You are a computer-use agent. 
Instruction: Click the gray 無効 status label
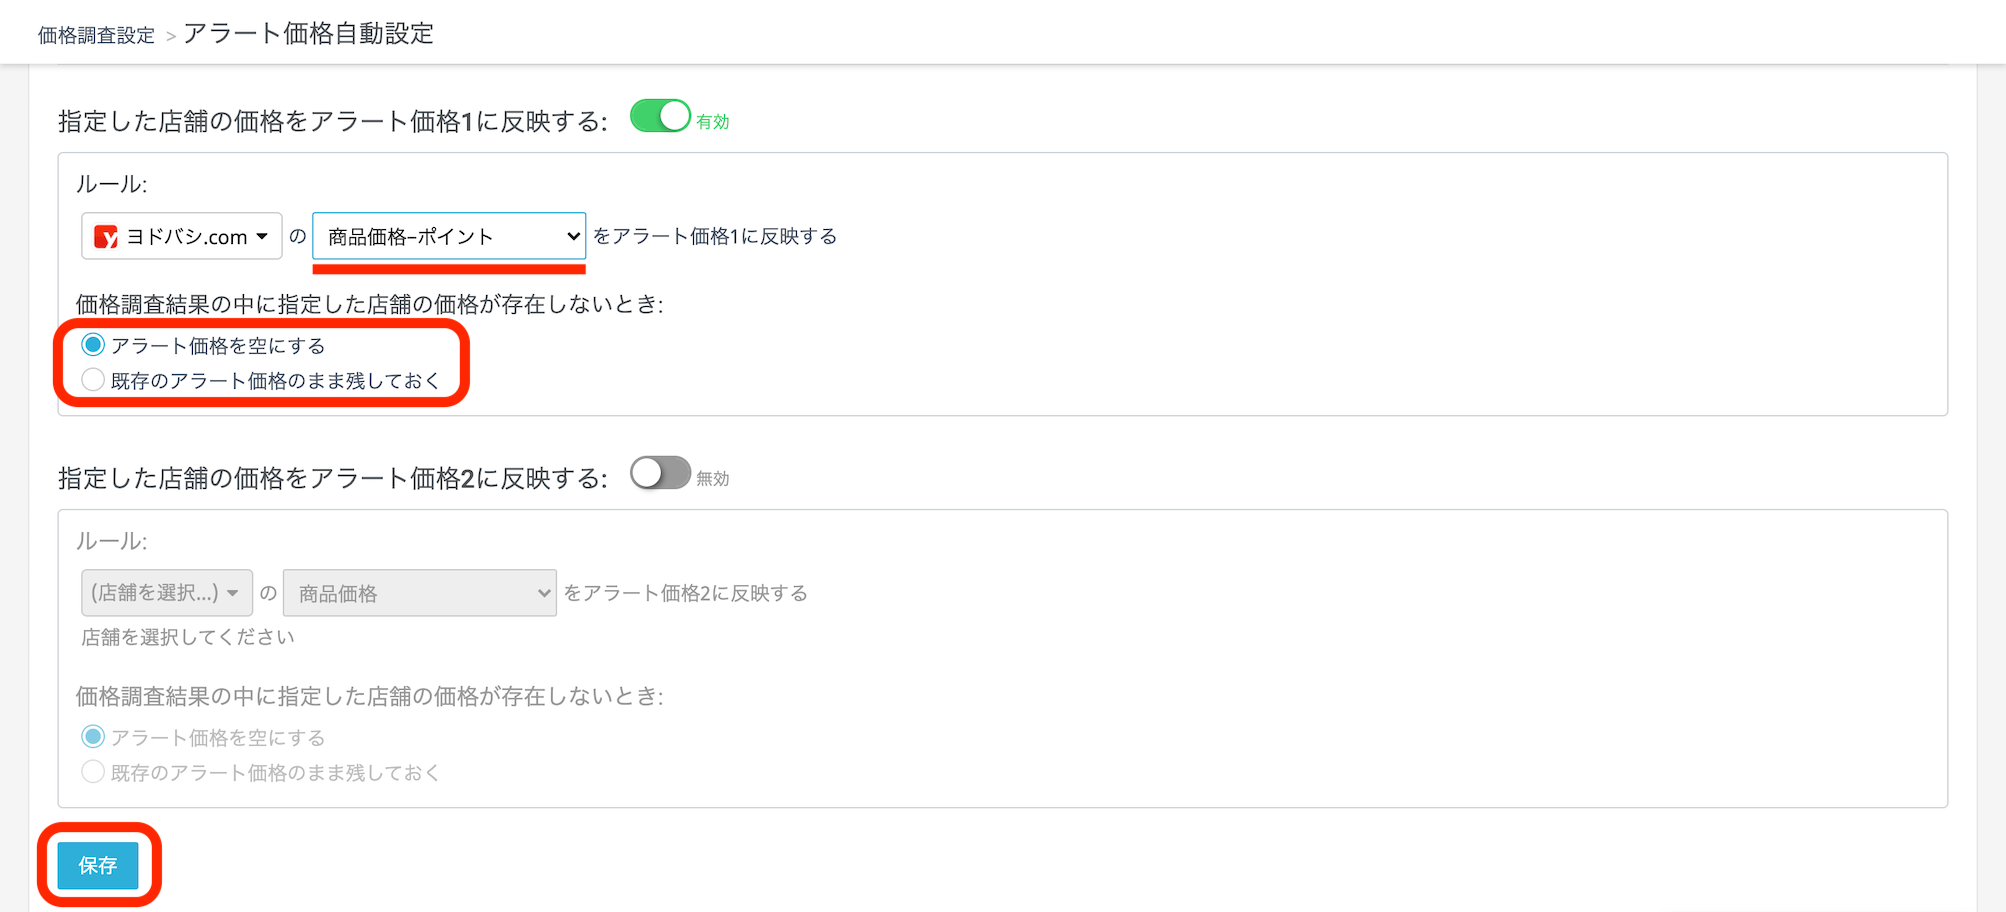pos(713,479)
